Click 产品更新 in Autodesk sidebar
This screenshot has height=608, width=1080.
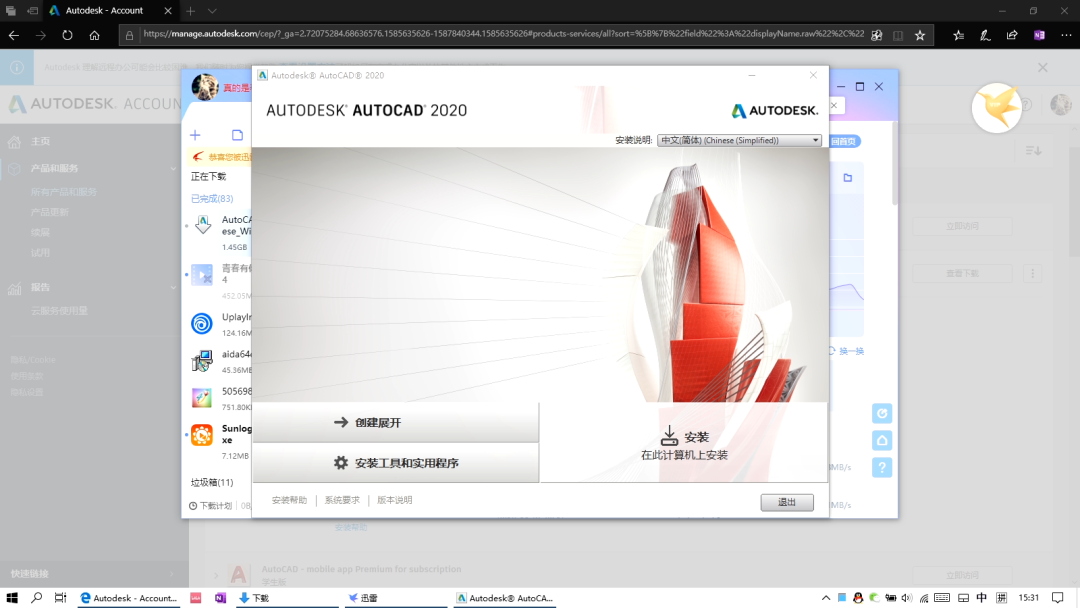(x=50, y=212)
